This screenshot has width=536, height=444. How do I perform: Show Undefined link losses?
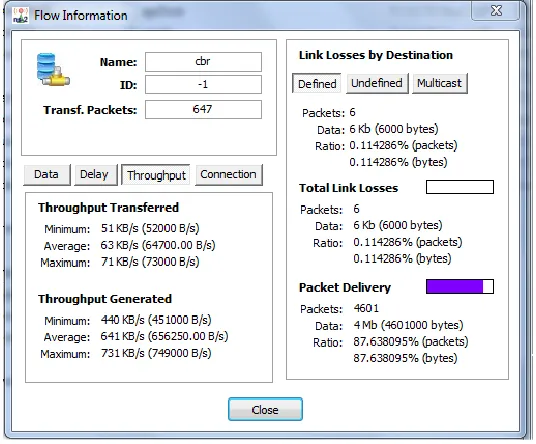click(x=377, y=83)
